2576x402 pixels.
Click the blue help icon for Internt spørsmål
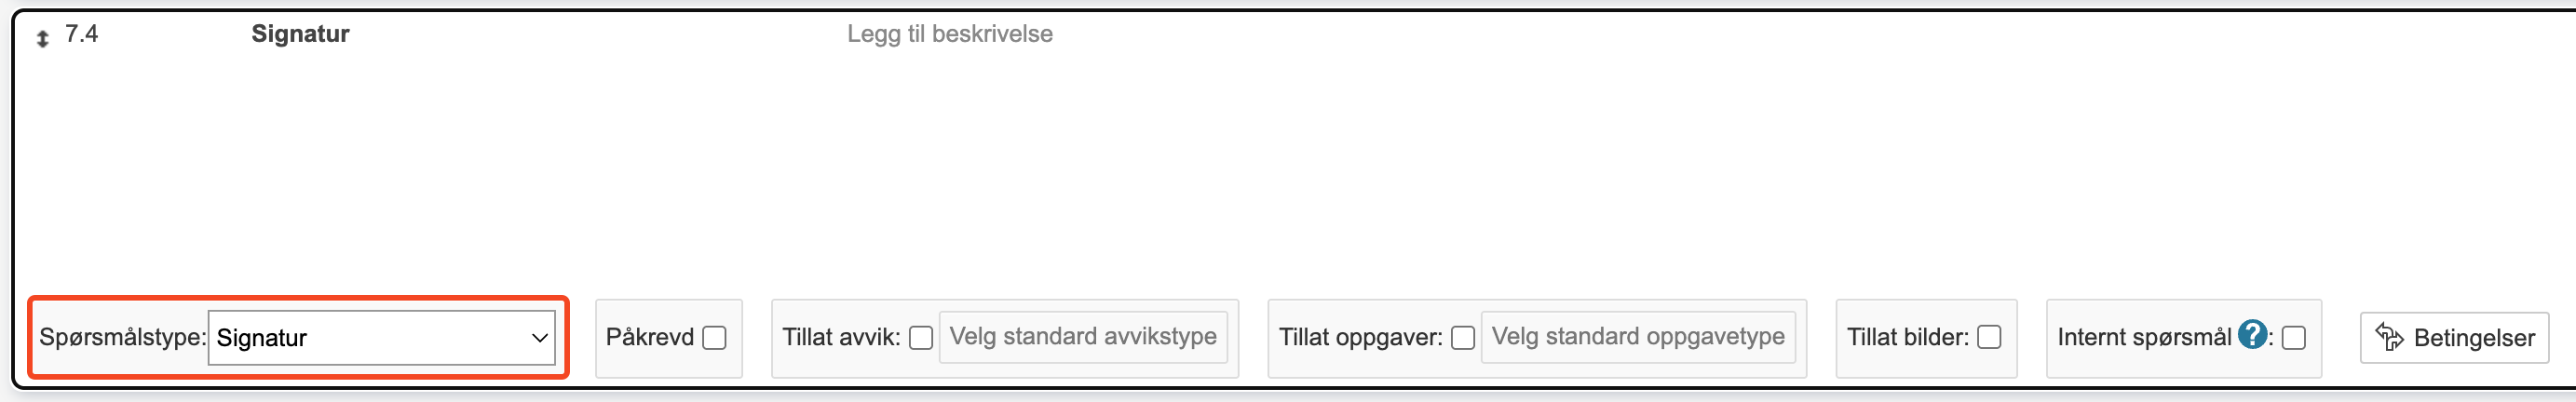(2252, 334)
